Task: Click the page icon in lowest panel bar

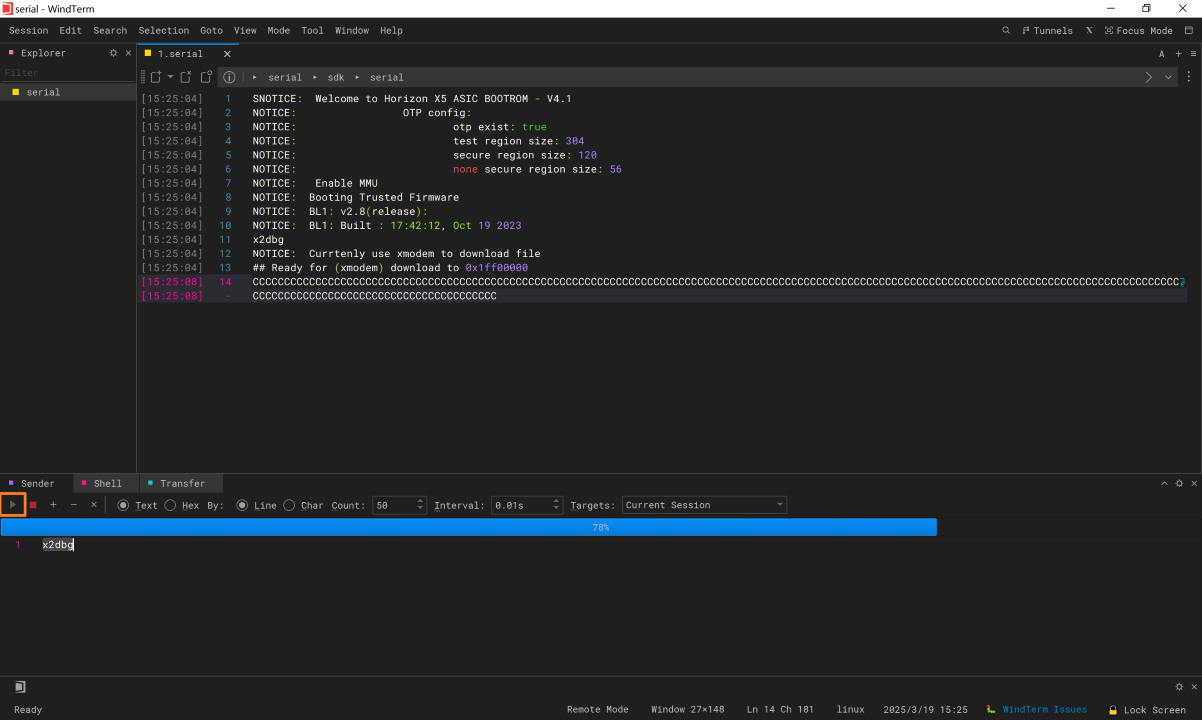Action: tap(20, 687)
